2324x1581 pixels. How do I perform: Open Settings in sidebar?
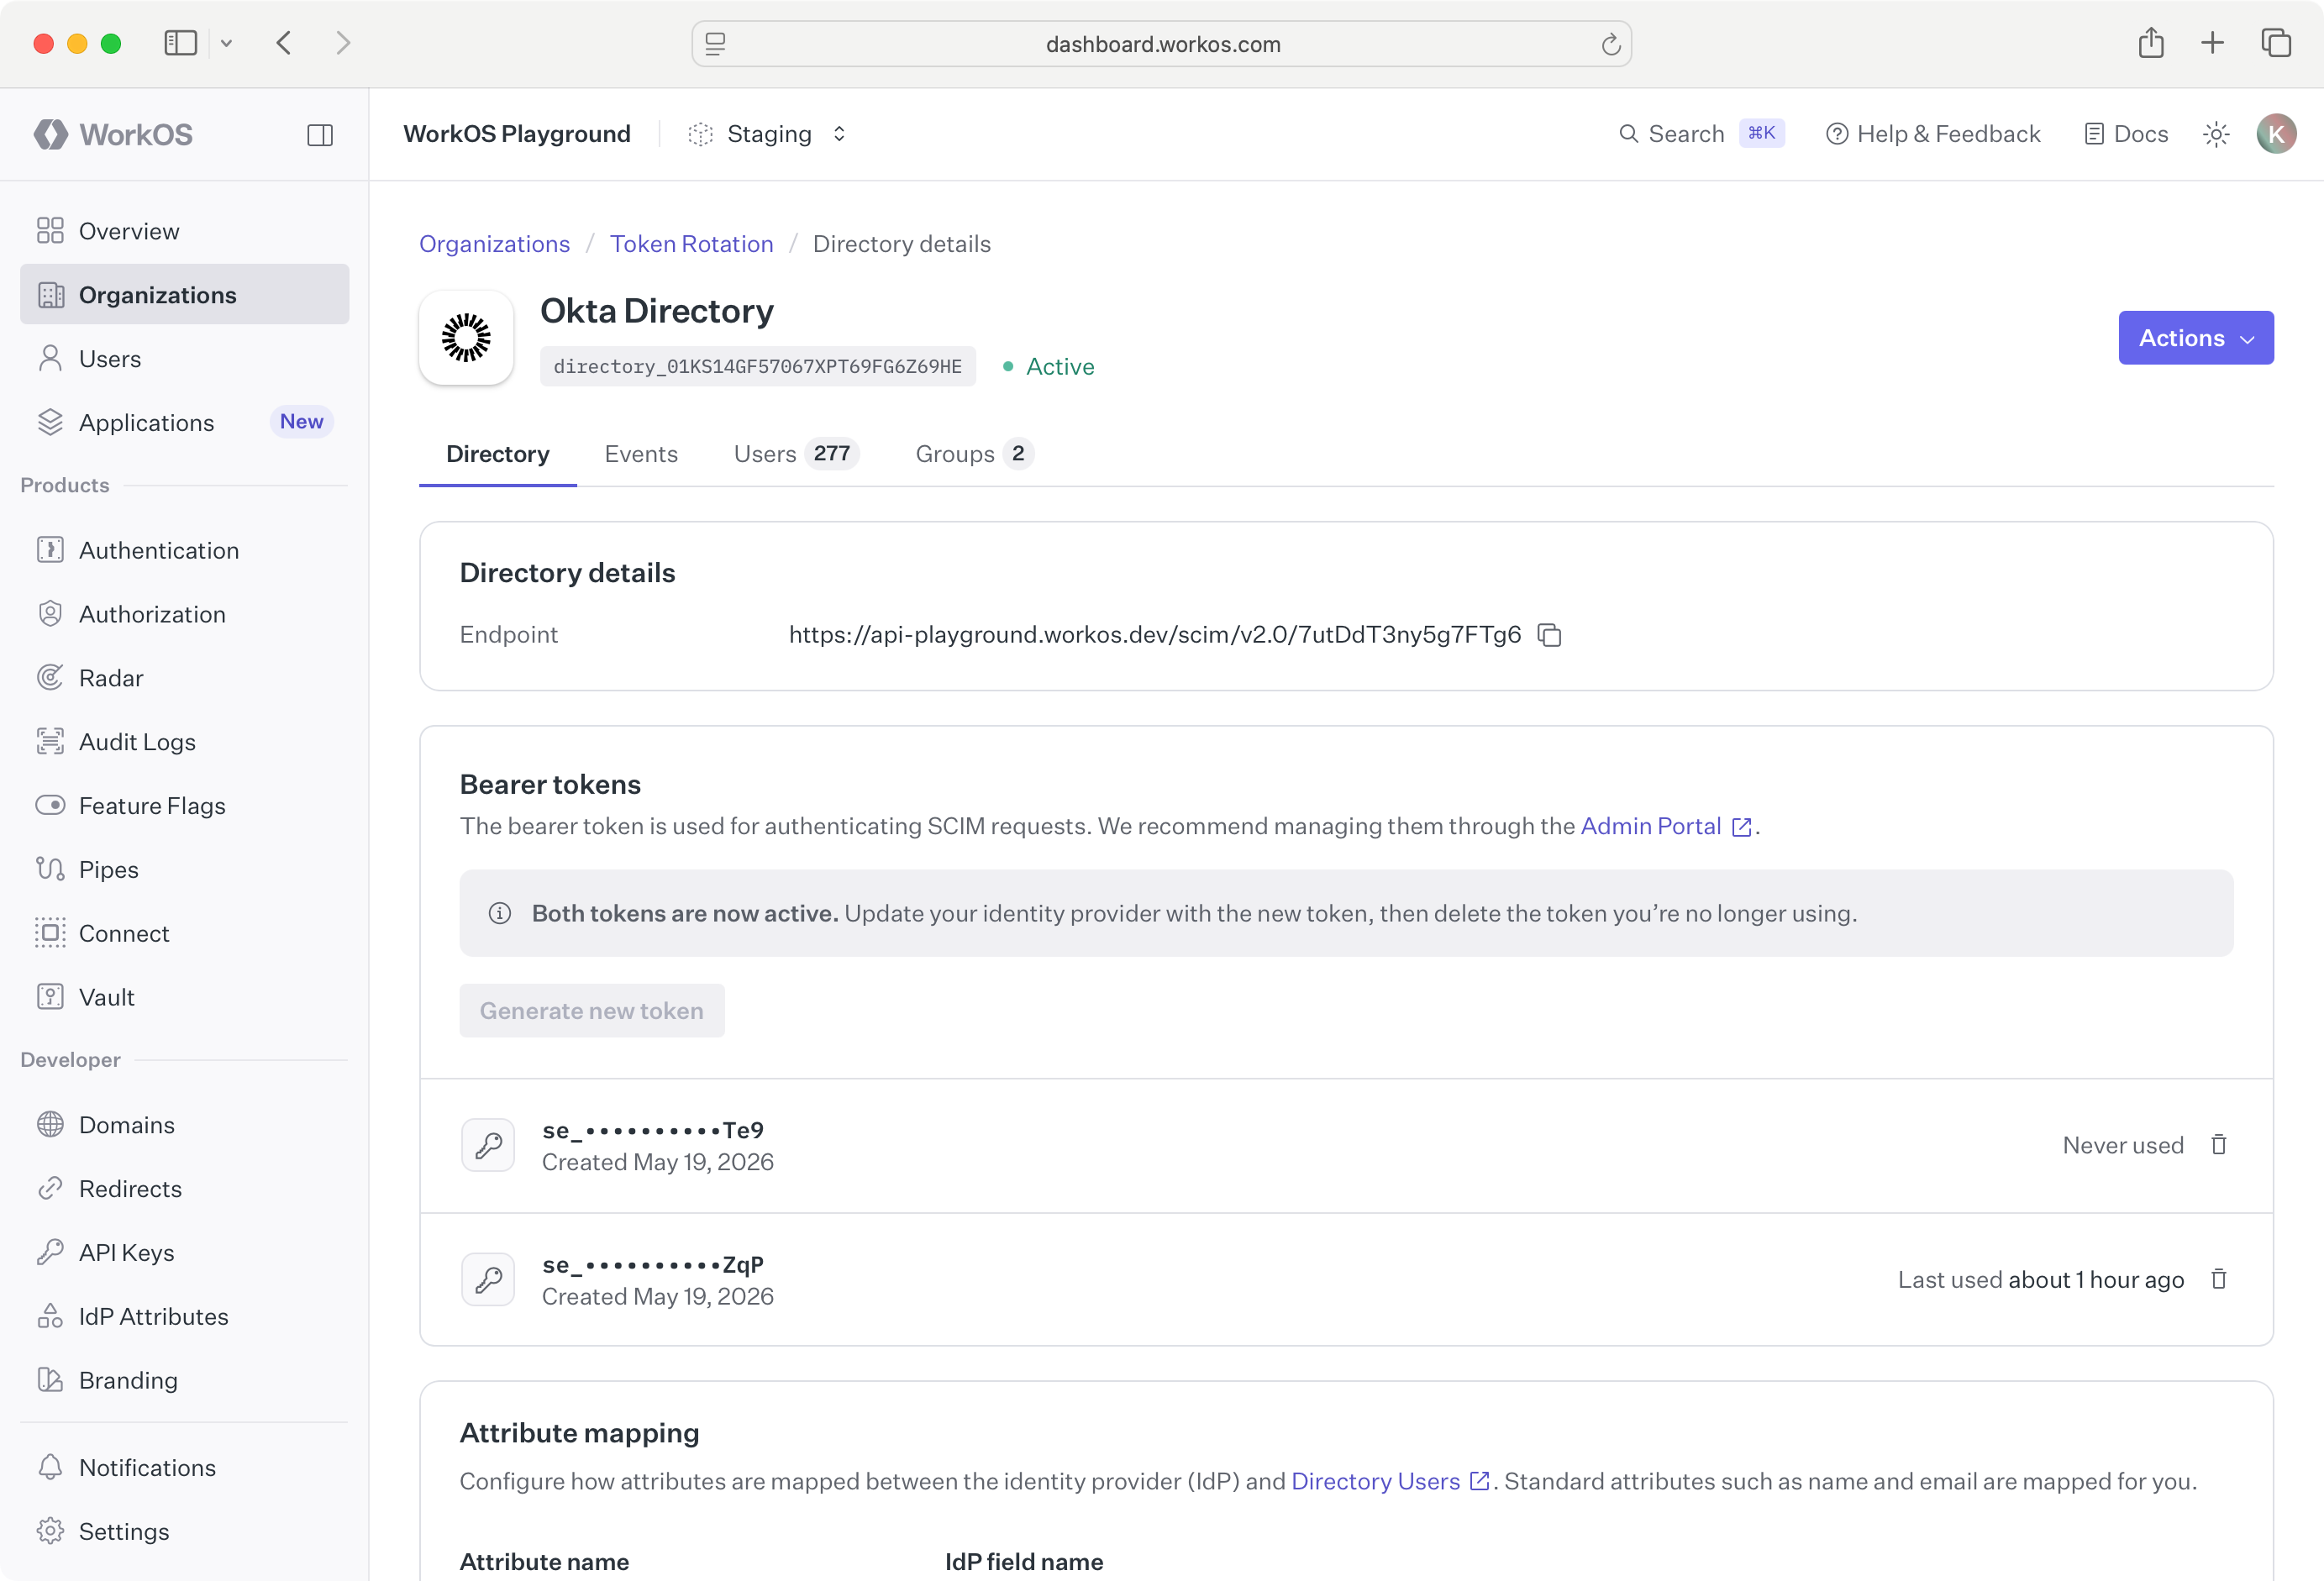point(184,1531)
